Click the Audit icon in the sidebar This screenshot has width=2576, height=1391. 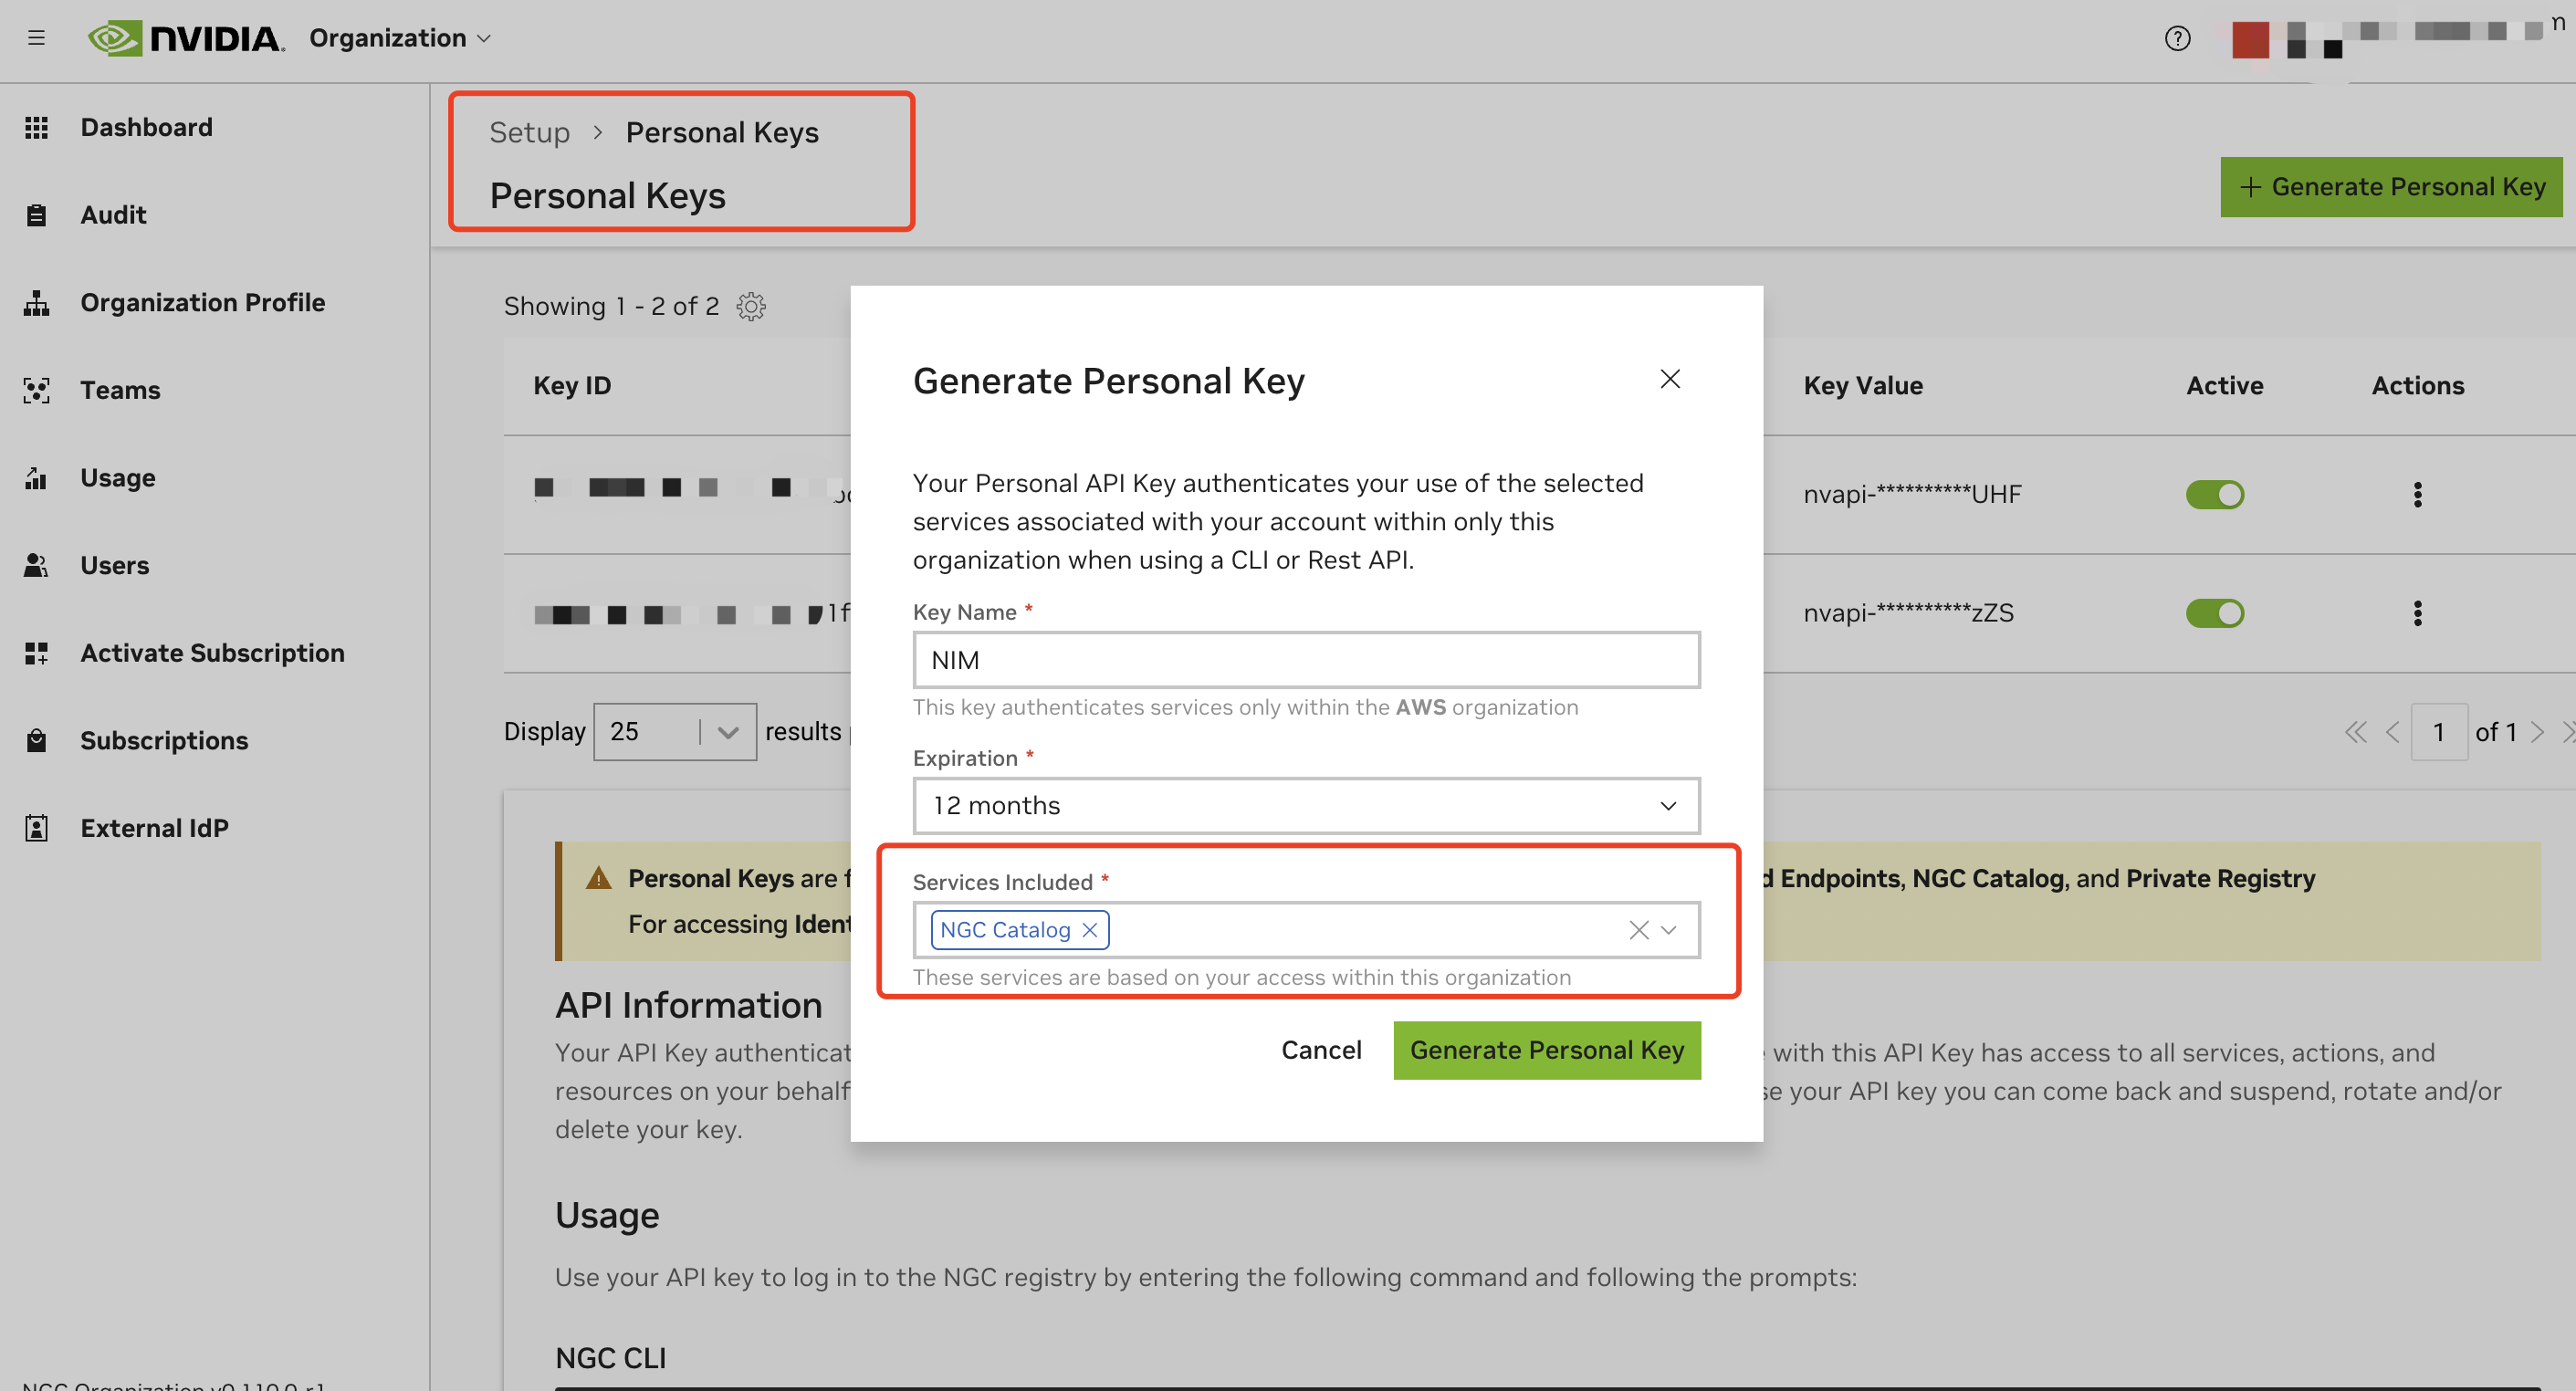[36, 214]
